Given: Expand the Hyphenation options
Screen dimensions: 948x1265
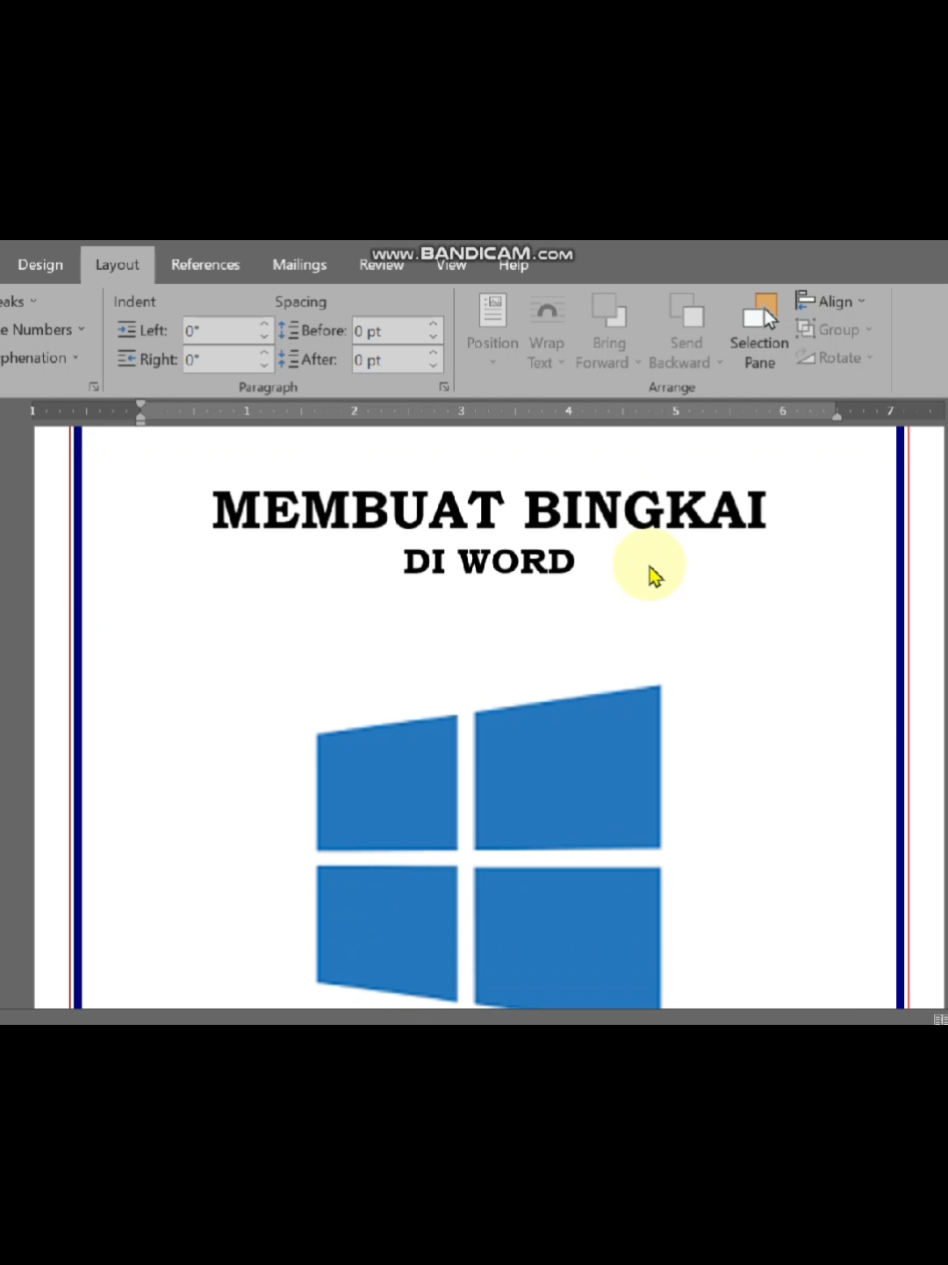Looking at the screenshot, I should pyautogui.click(x=38, y=358).
